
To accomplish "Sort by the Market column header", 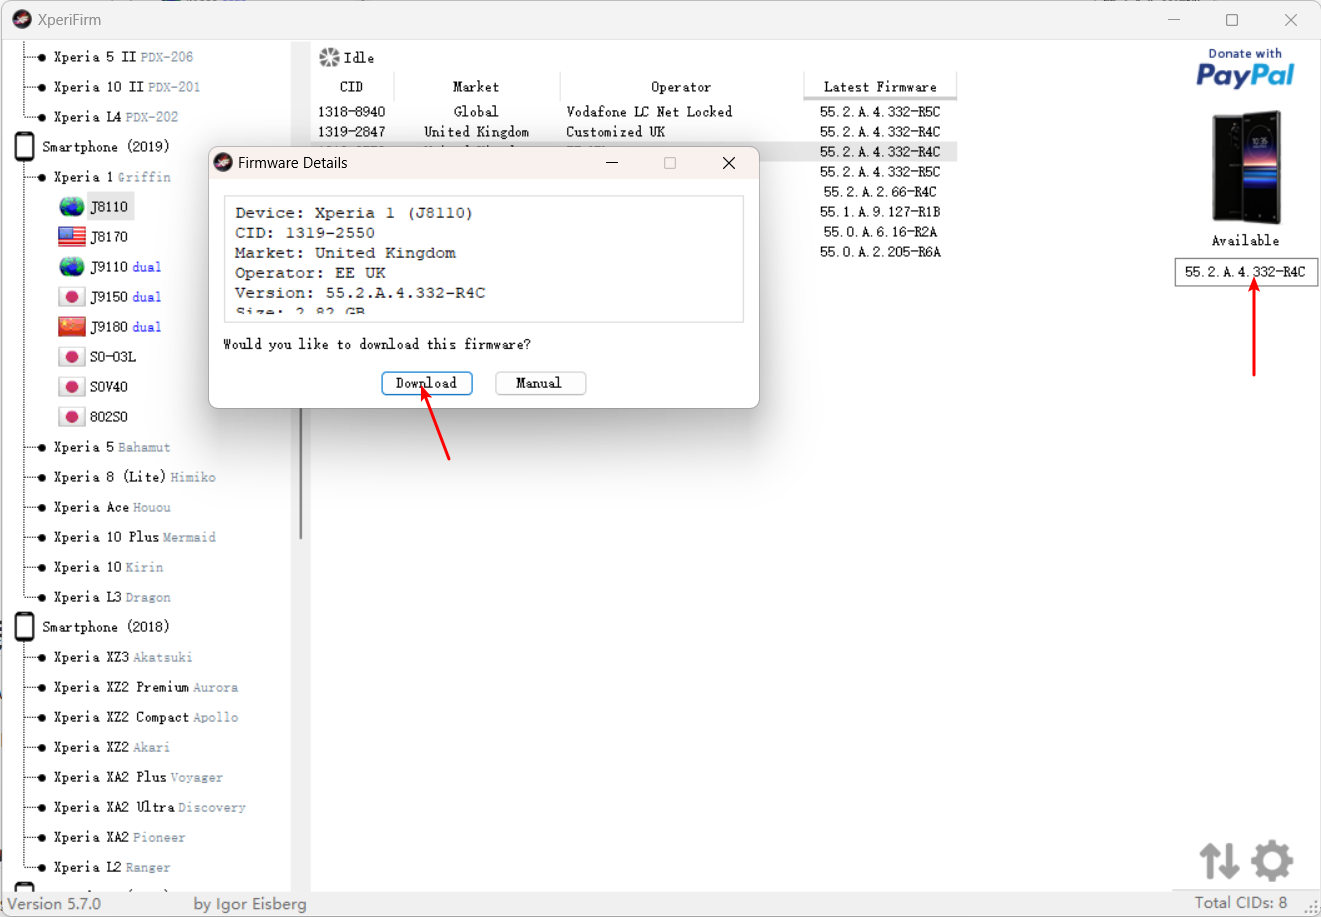I will (x=476, y=87).
